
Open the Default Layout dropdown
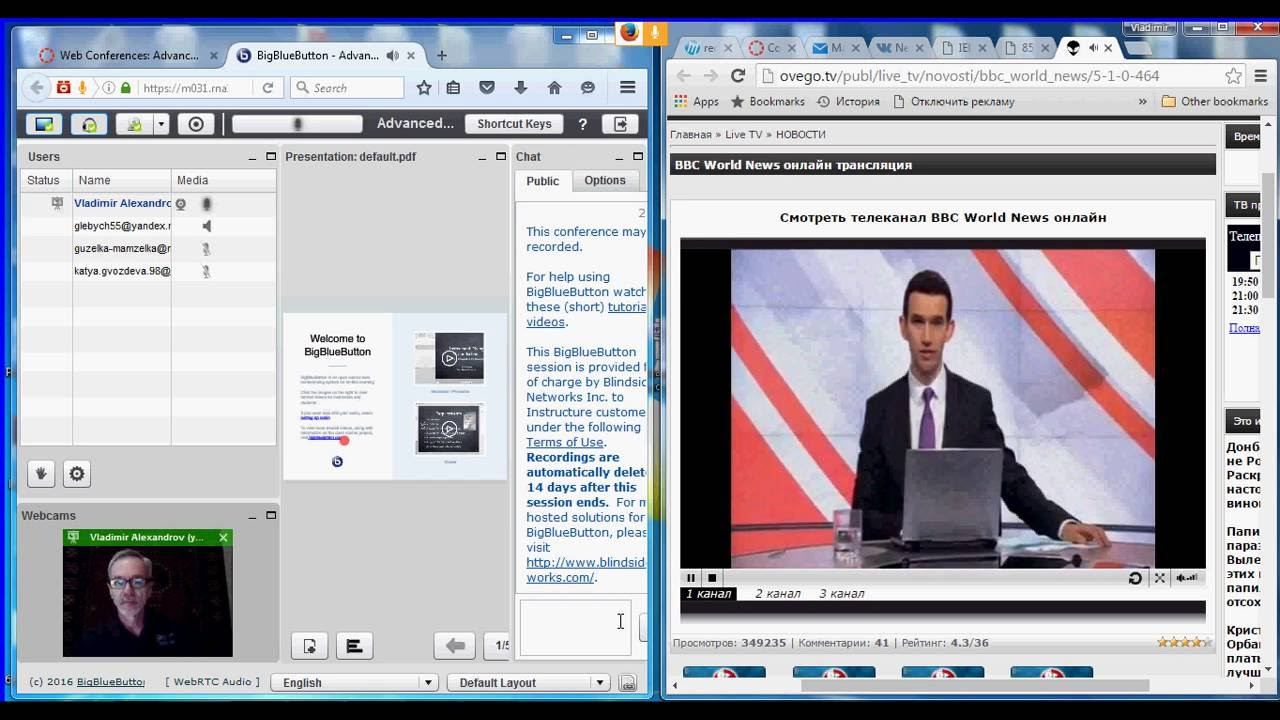528,683
